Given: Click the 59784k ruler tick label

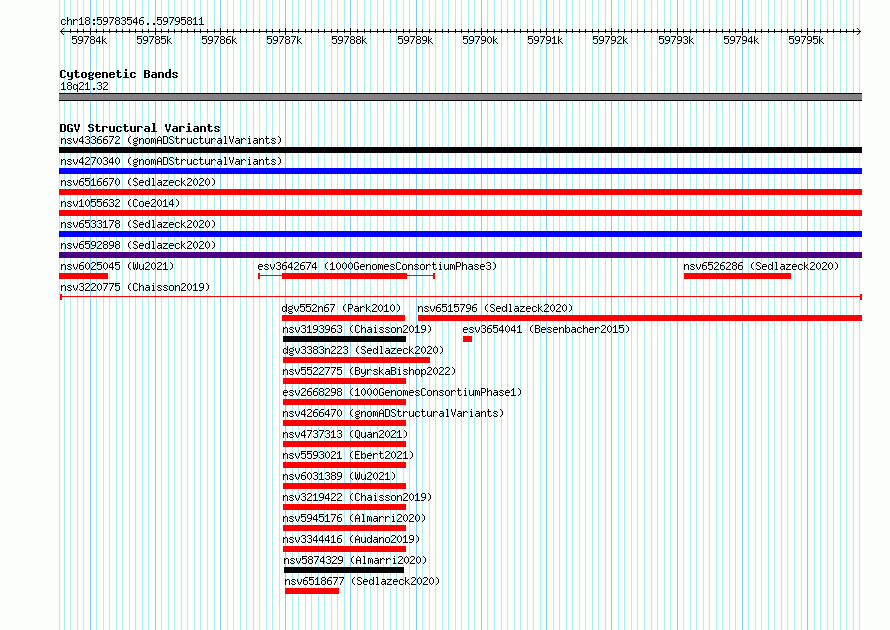Looking at the screenshot, I should (x=89, y=40).
